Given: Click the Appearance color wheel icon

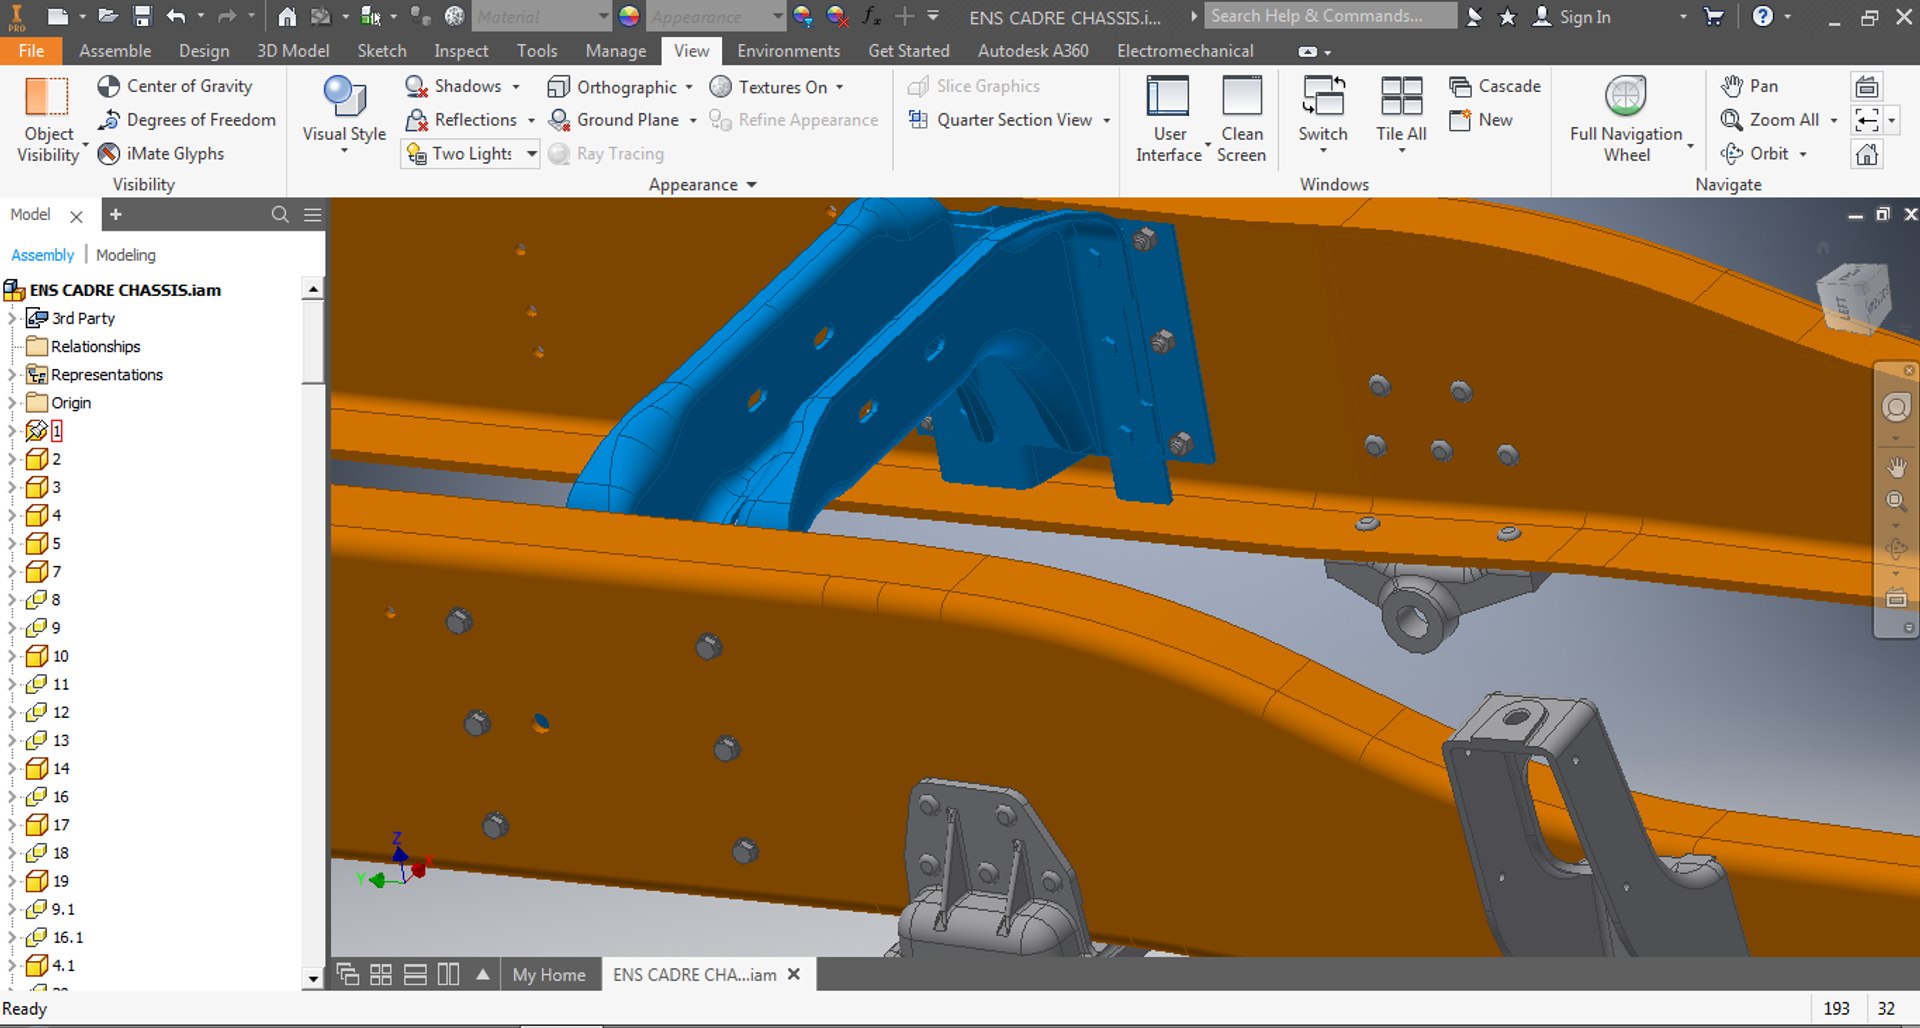Looking at the screenshot, I should pos(629,16).
